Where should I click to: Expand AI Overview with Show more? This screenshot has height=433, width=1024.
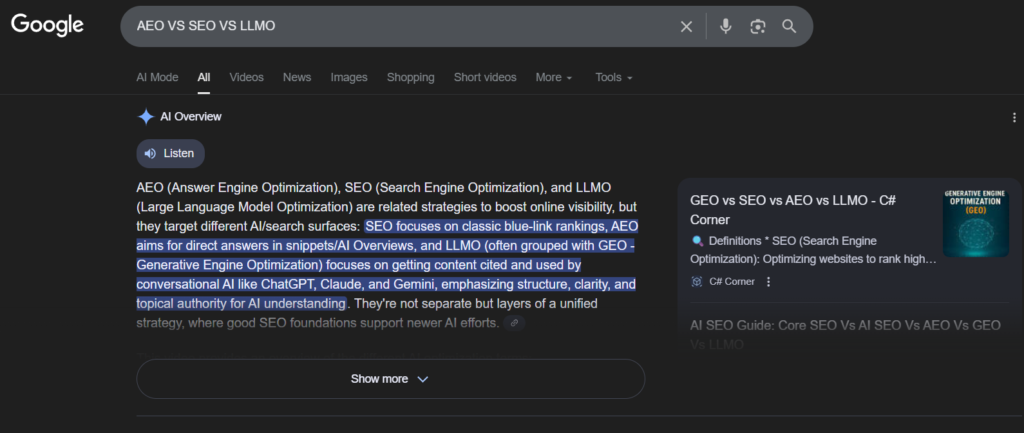point(391,379)
